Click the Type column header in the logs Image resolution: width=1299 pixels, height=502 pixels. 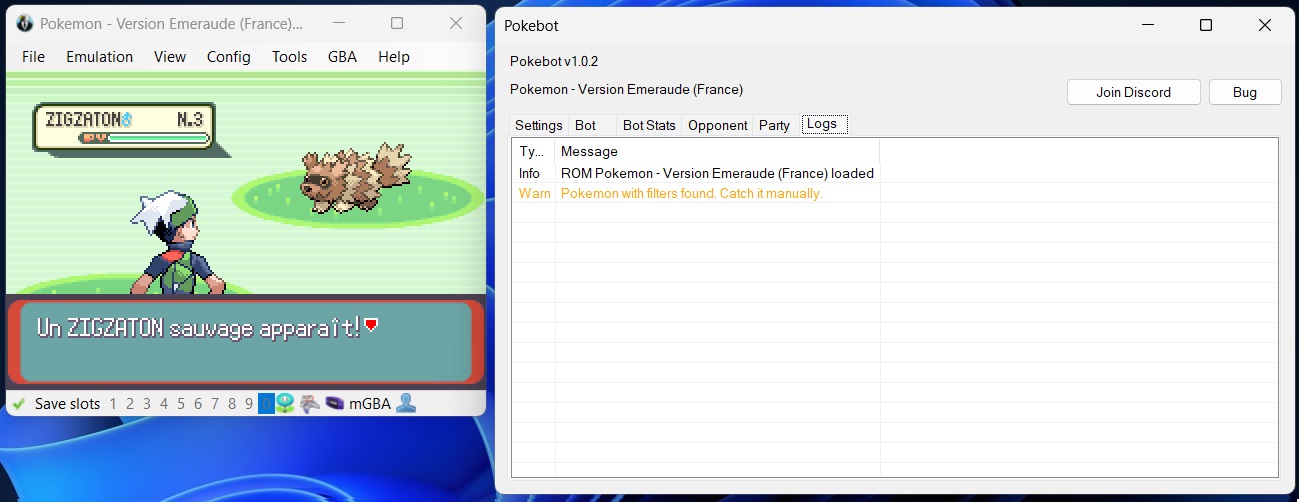[533, 152]
